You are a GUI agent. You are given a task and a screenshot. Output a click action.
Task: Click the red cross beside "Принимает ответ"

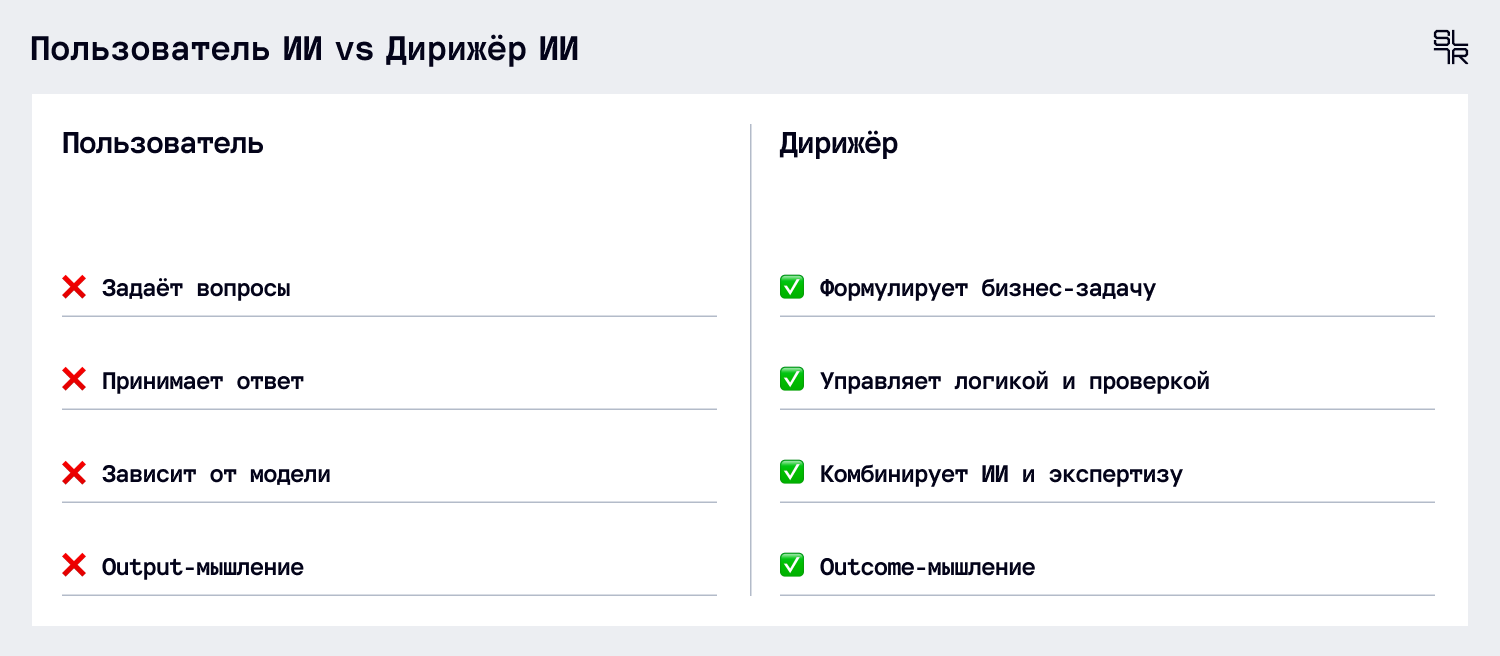[74, 380]
